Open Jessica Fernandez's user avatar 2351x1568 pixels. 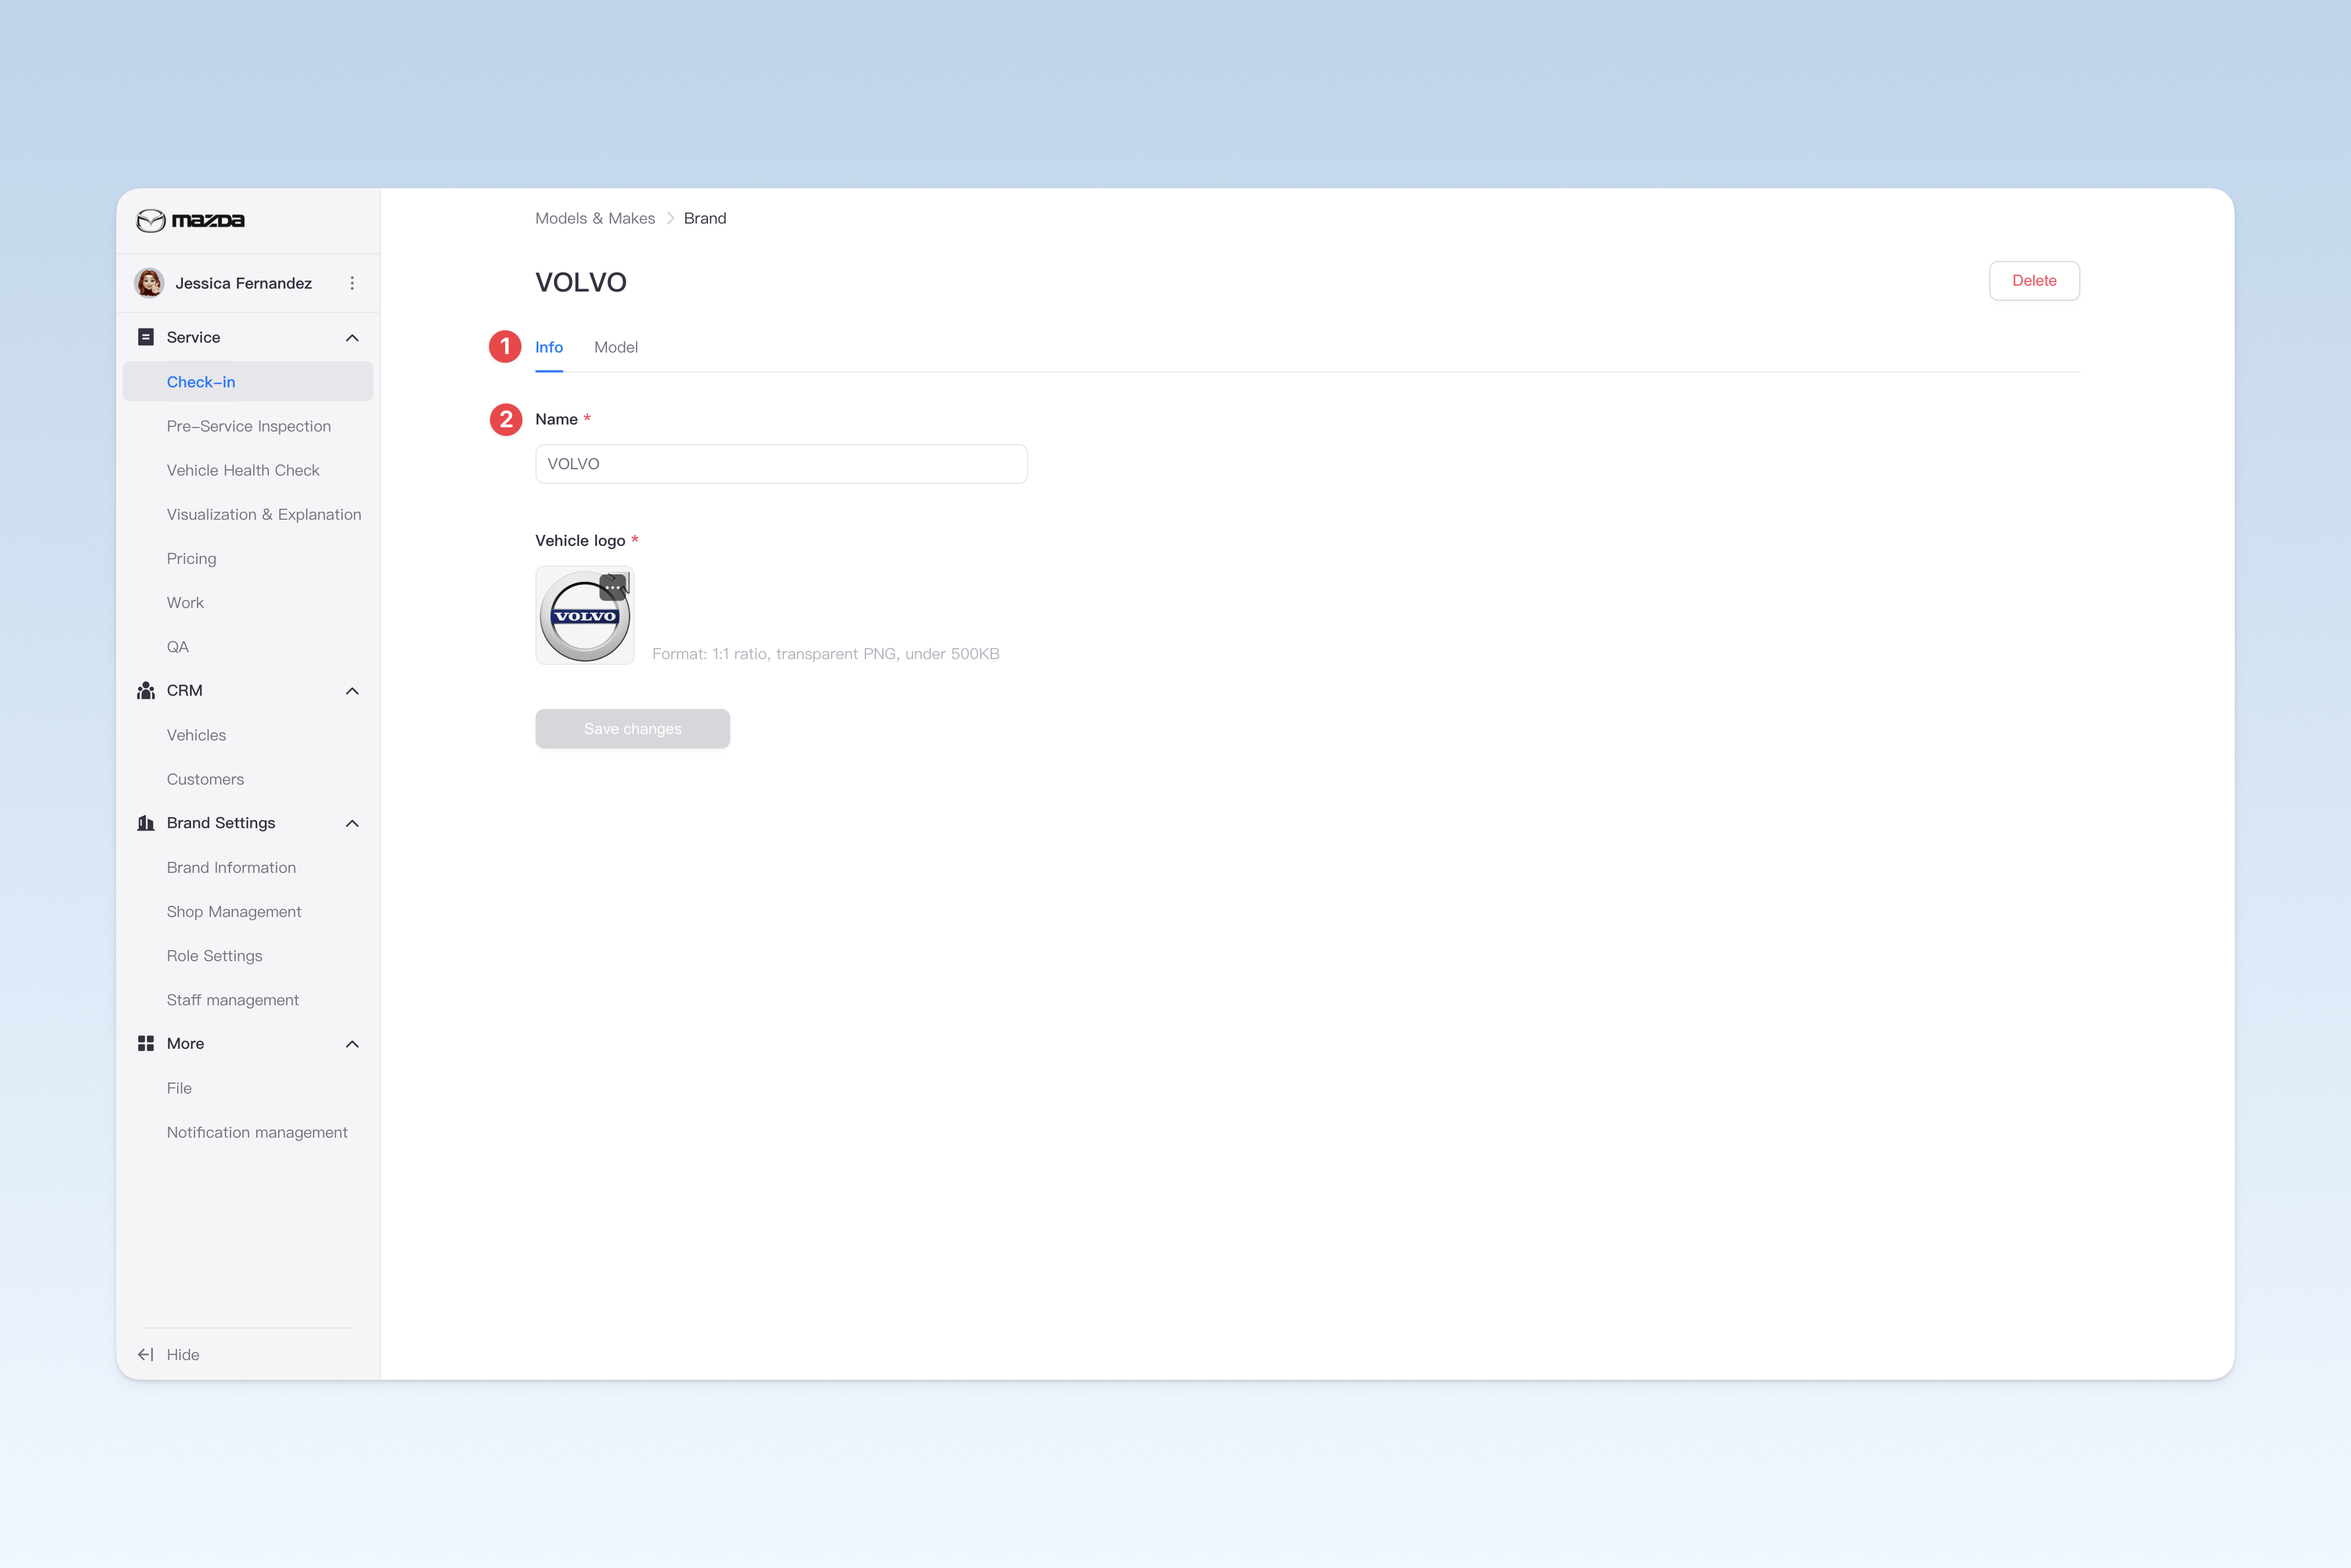150,283
